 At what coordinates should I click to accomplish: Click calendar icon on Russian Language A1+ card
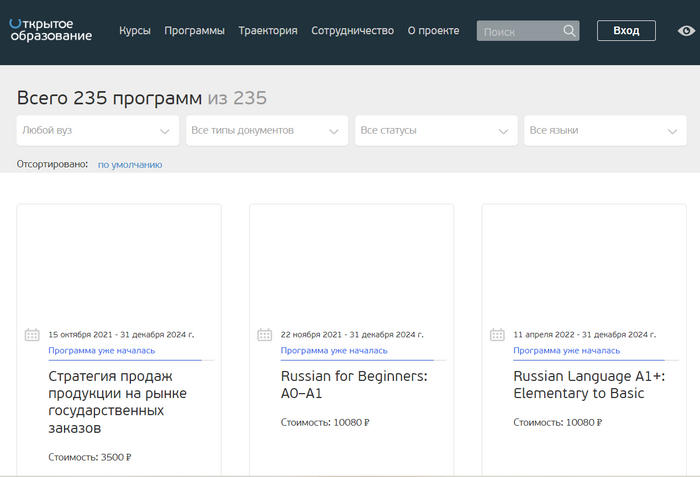click(x=497, y=335)
